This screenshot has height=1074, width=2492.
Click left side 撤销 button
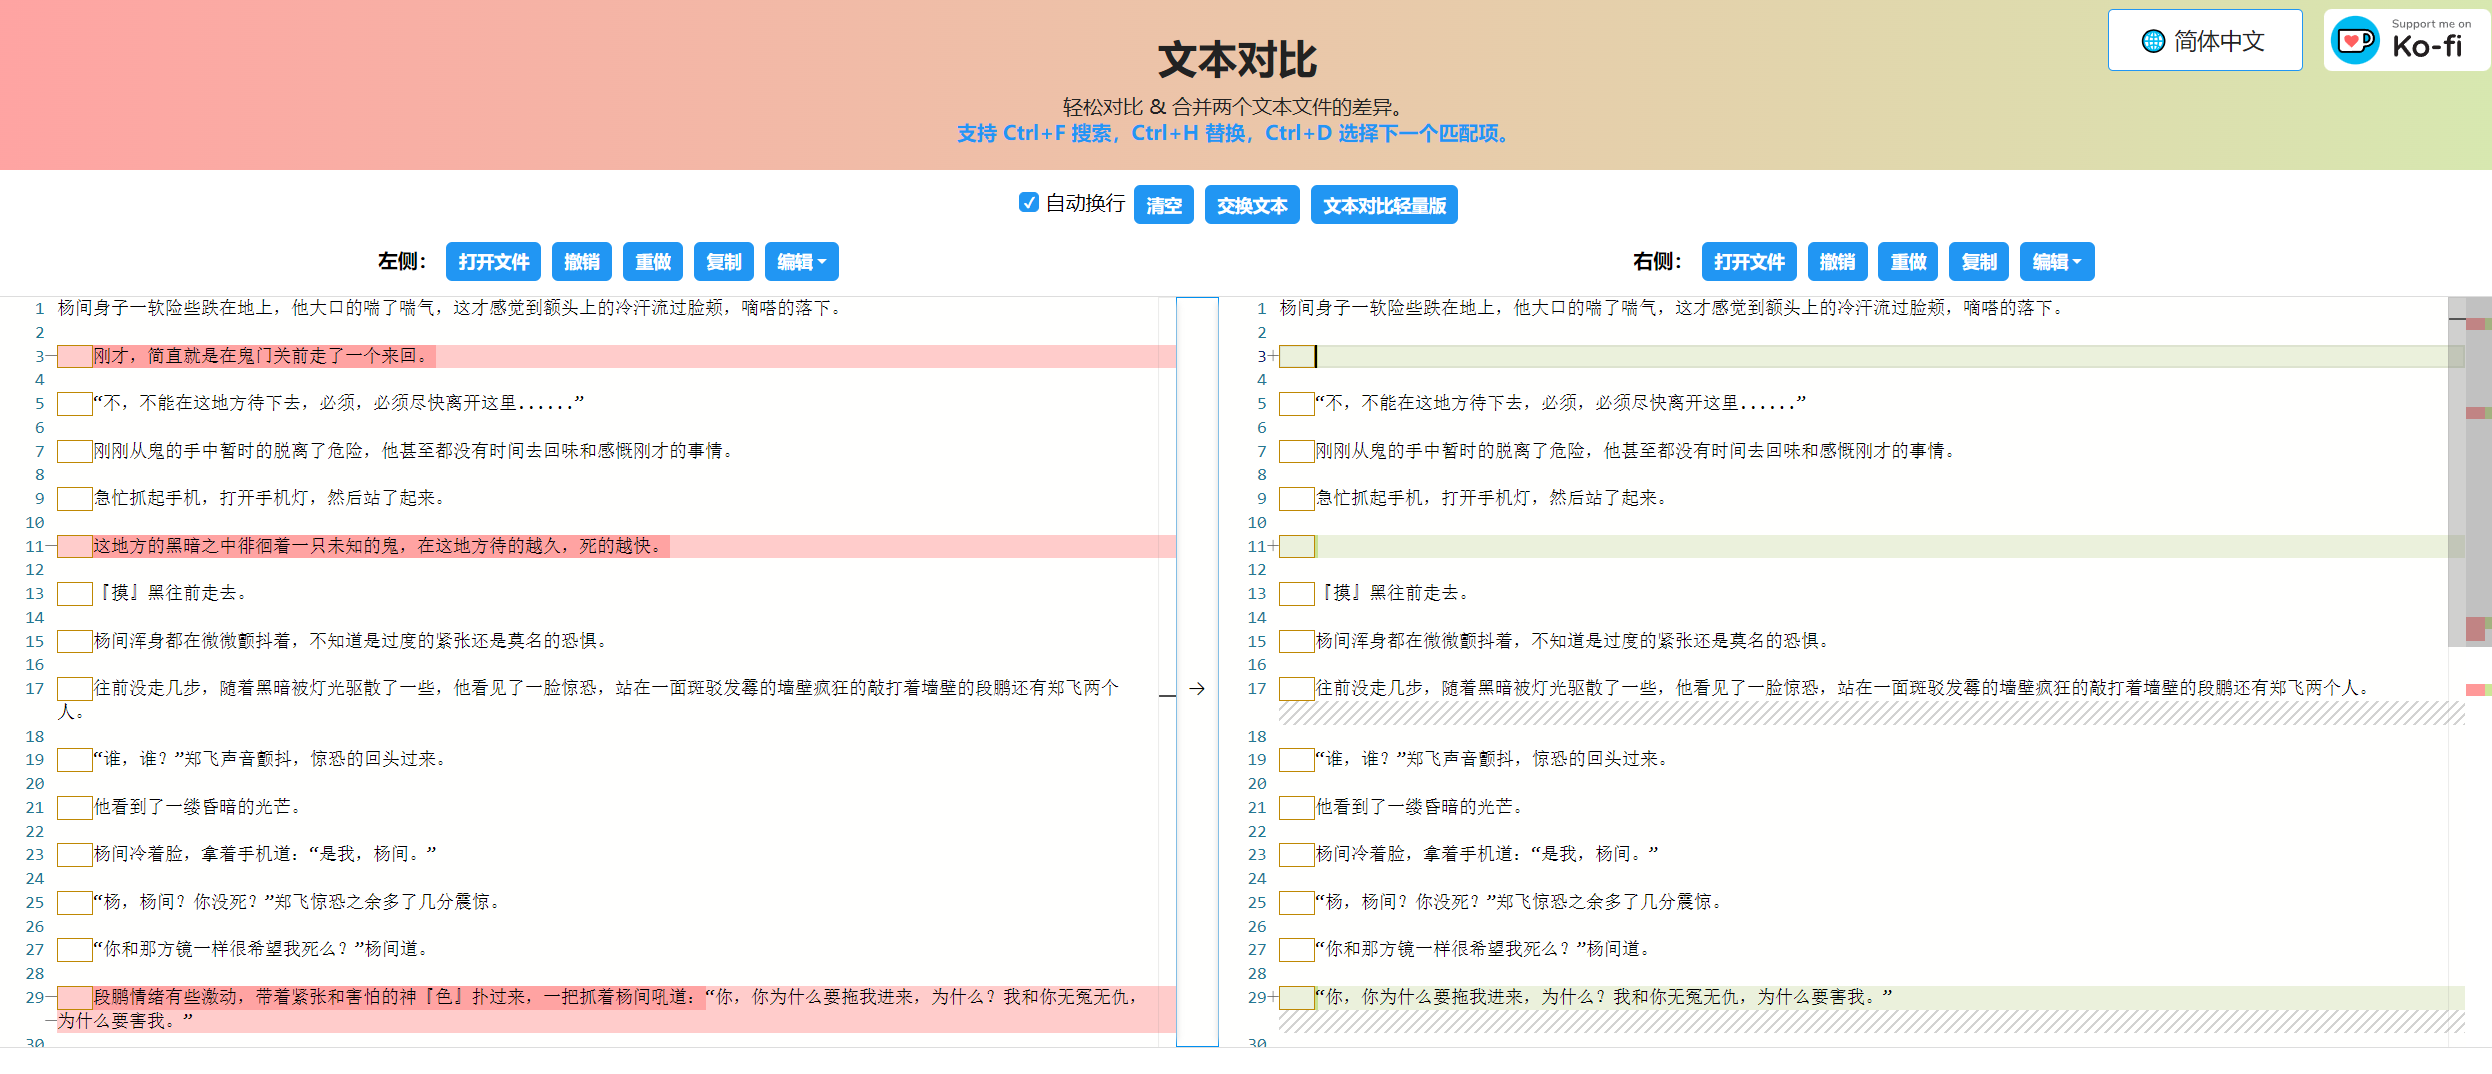click(x=582, y=262)
